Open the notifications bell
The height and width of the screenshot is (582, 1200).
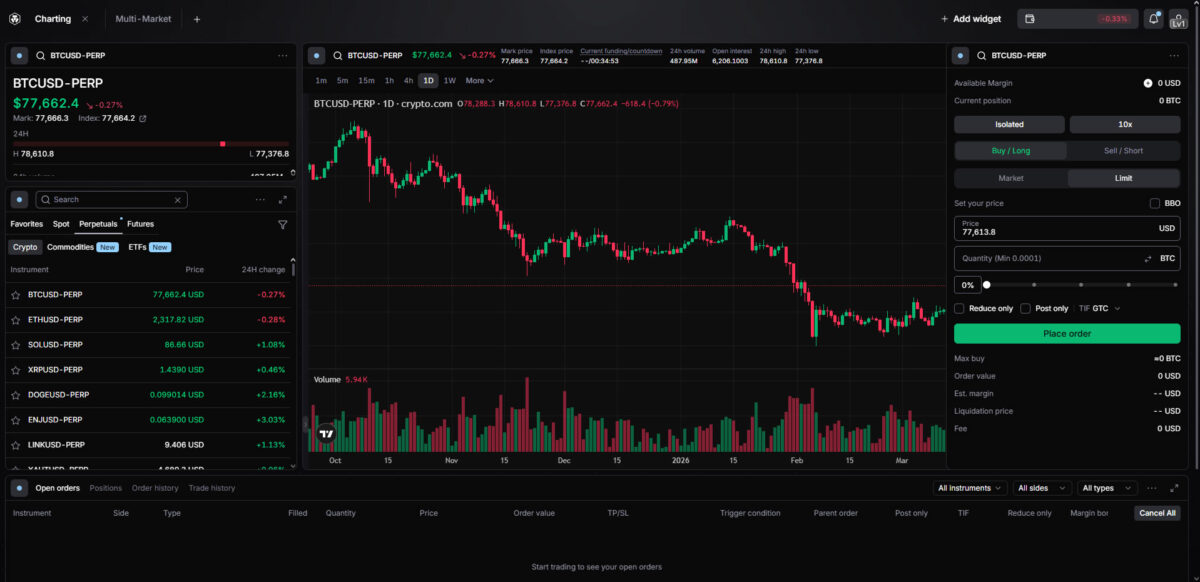(1153, 18)
